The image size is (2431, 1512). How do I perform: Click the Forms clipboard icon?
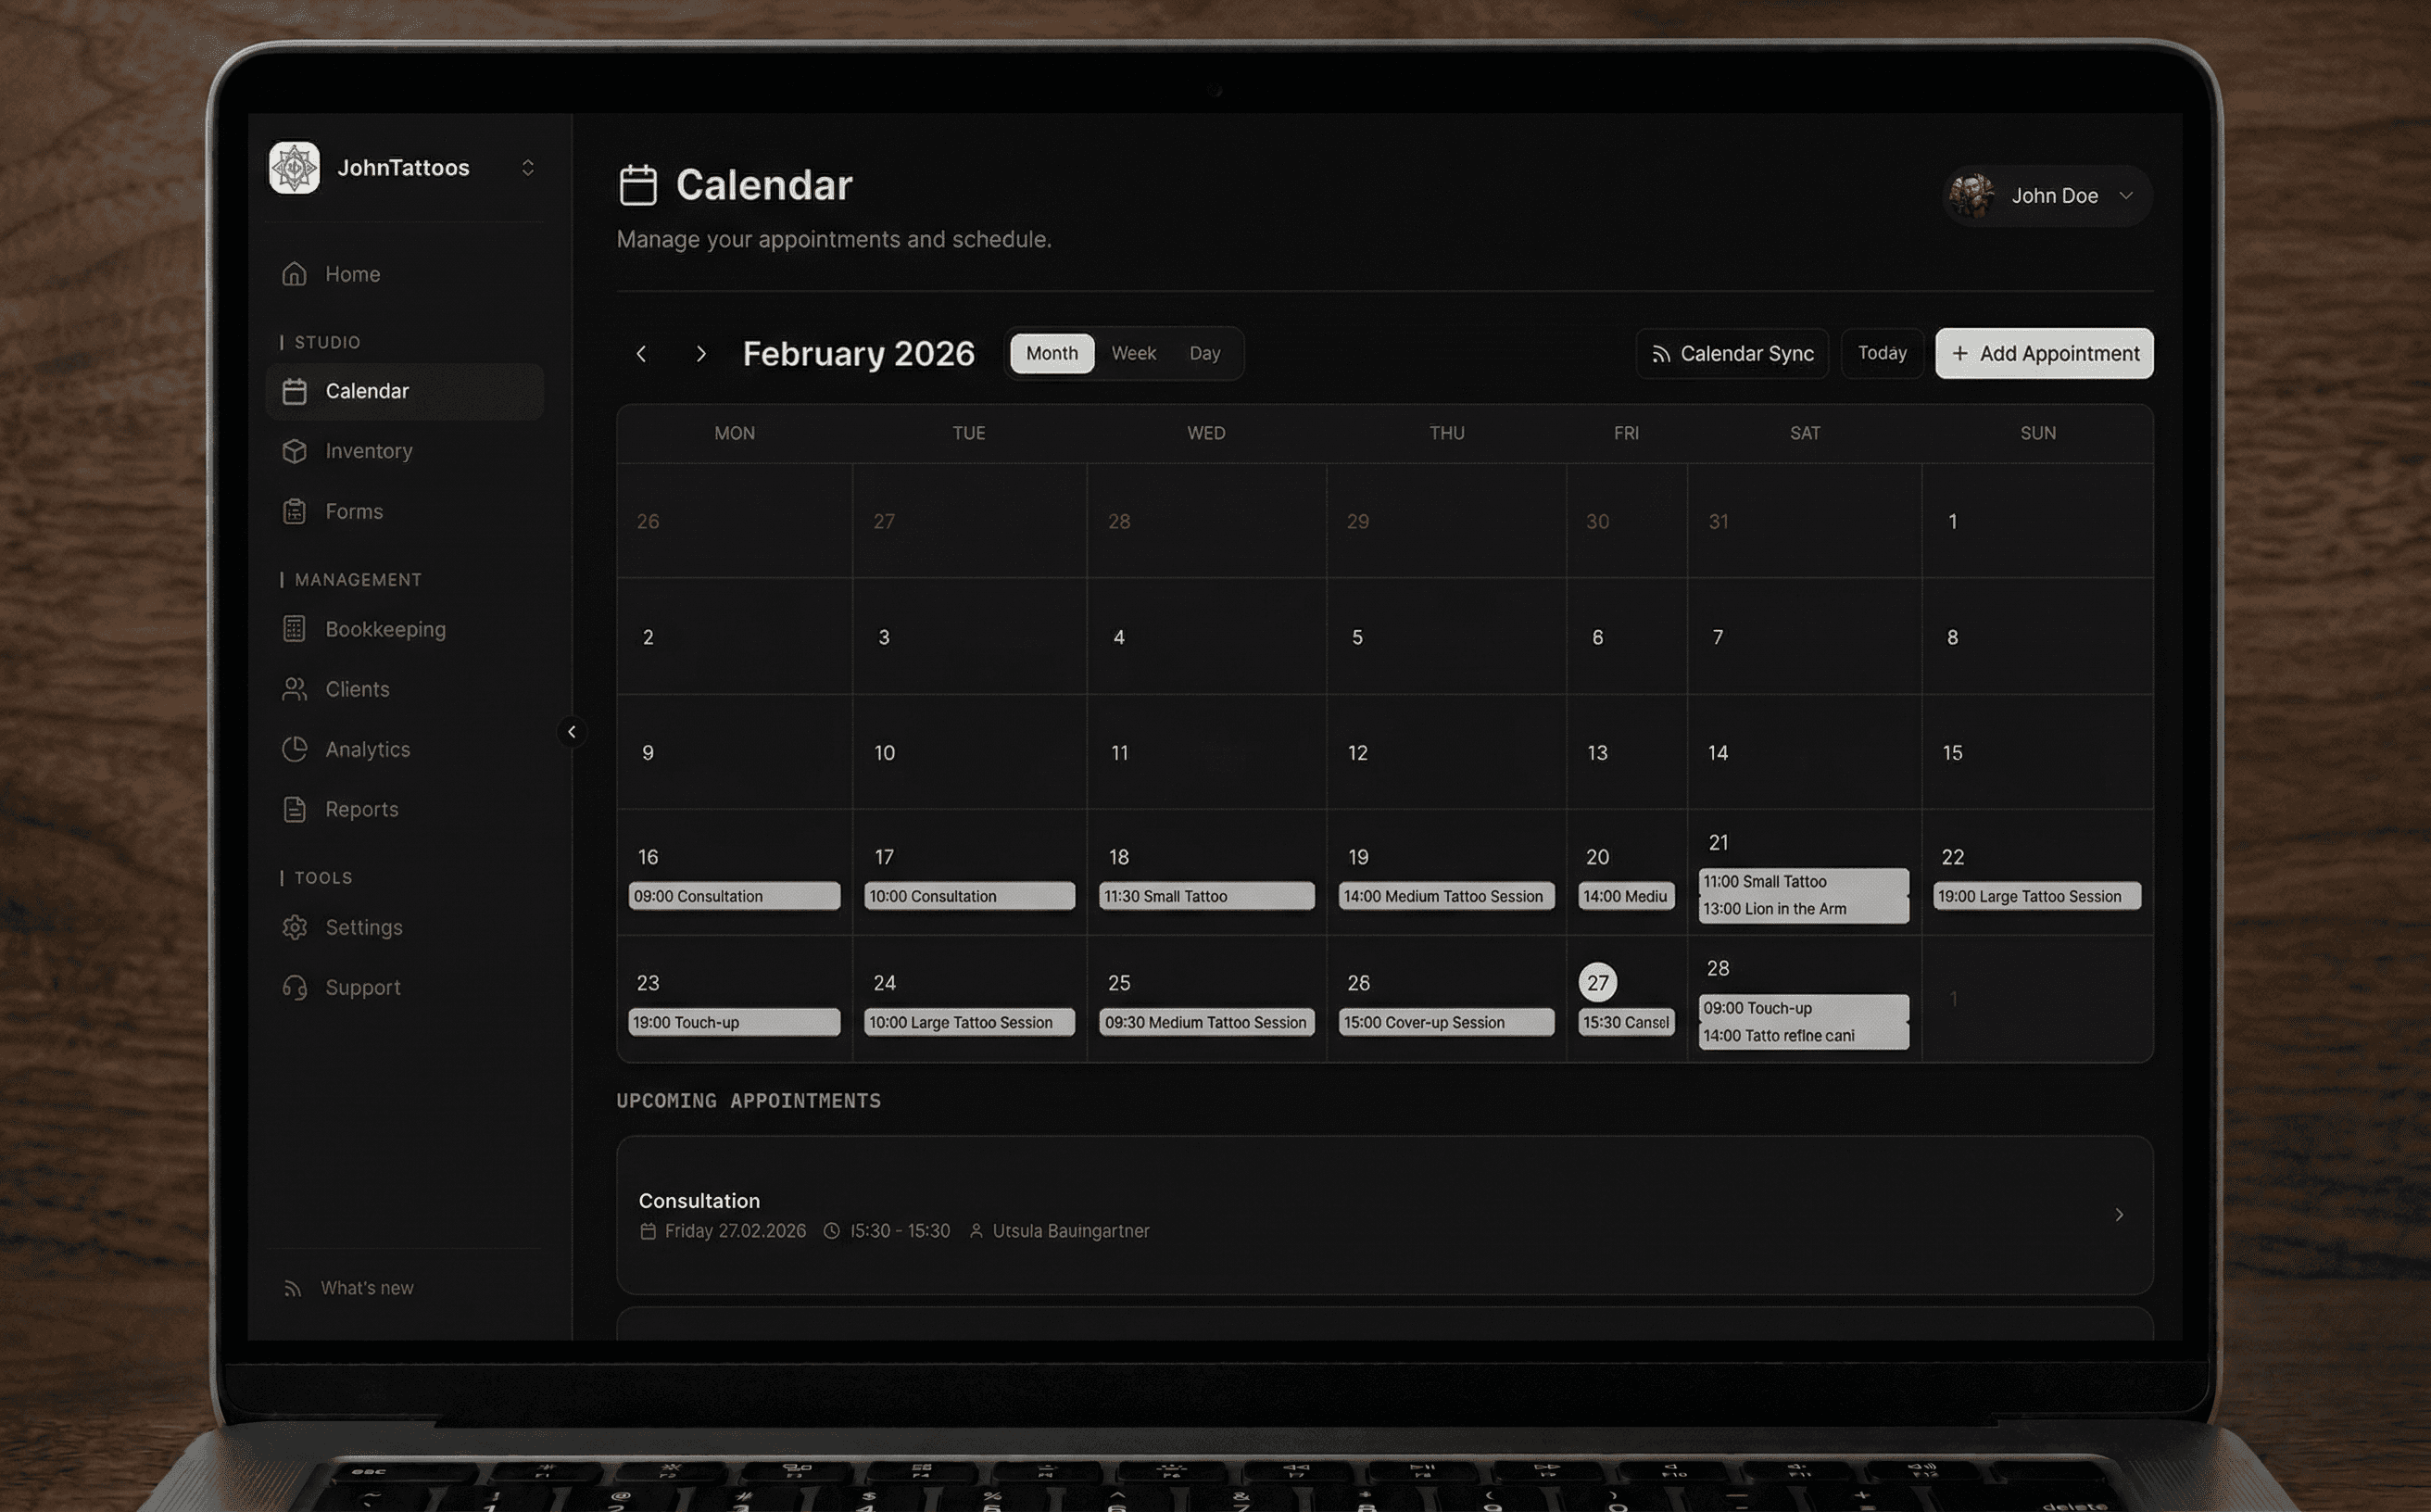[x=294, y=511]
